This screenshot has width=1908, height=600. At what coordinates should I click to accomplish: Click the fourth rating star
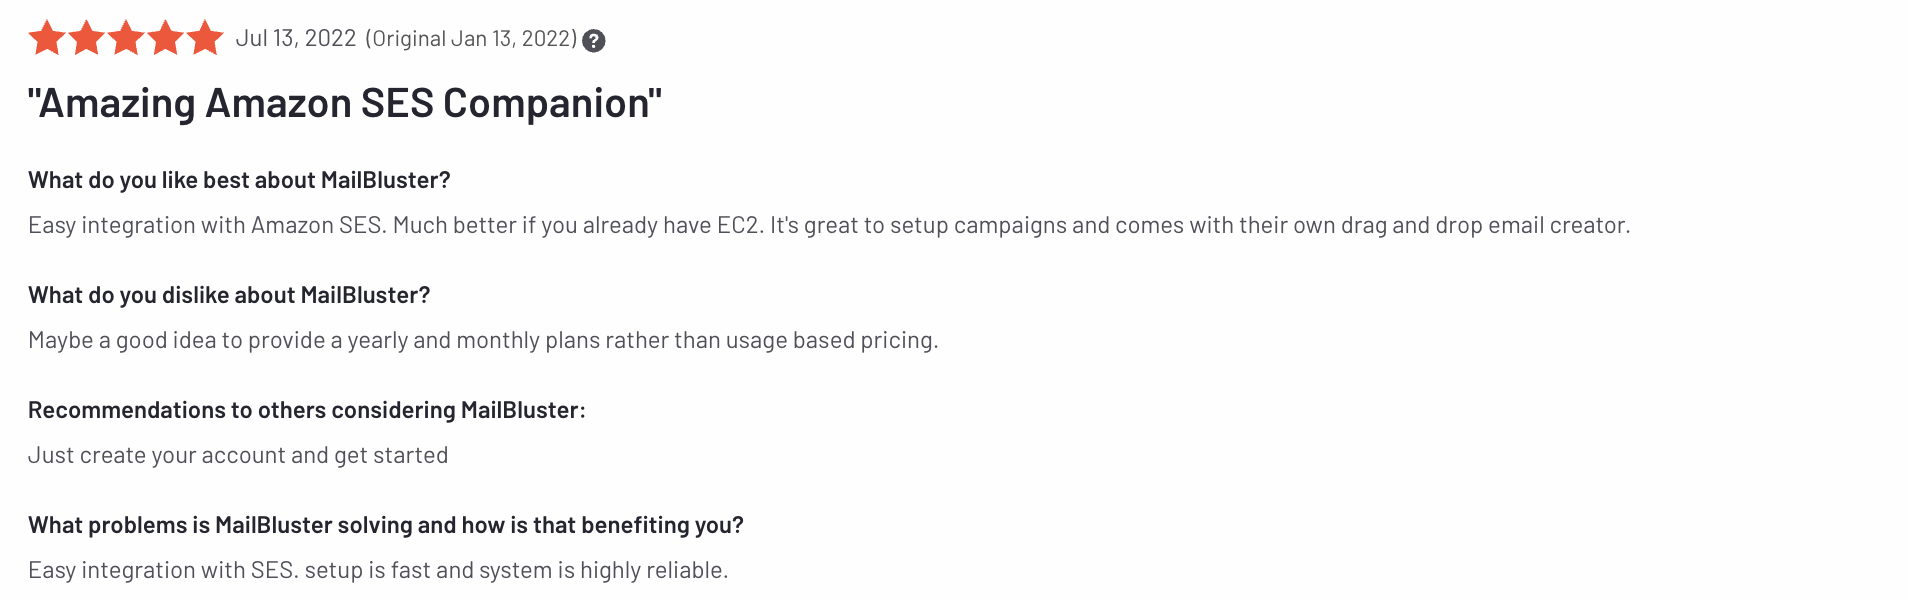coord(166,38)
